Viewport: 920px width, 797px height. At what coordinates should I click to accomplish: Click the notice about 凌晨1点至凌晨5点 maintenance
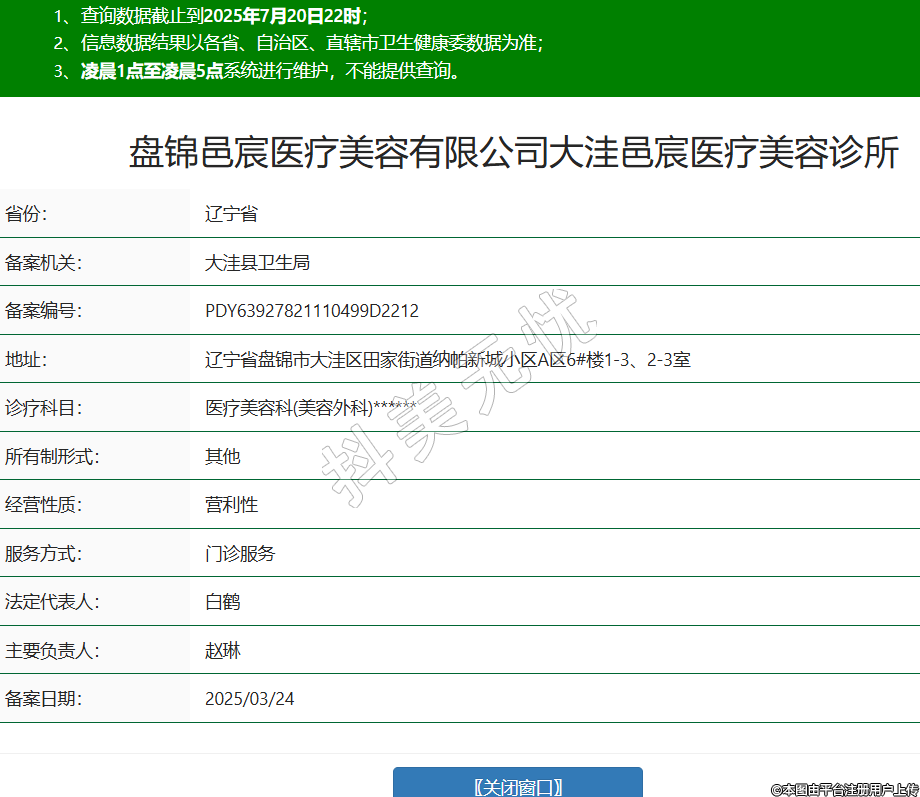click(256, 71)
